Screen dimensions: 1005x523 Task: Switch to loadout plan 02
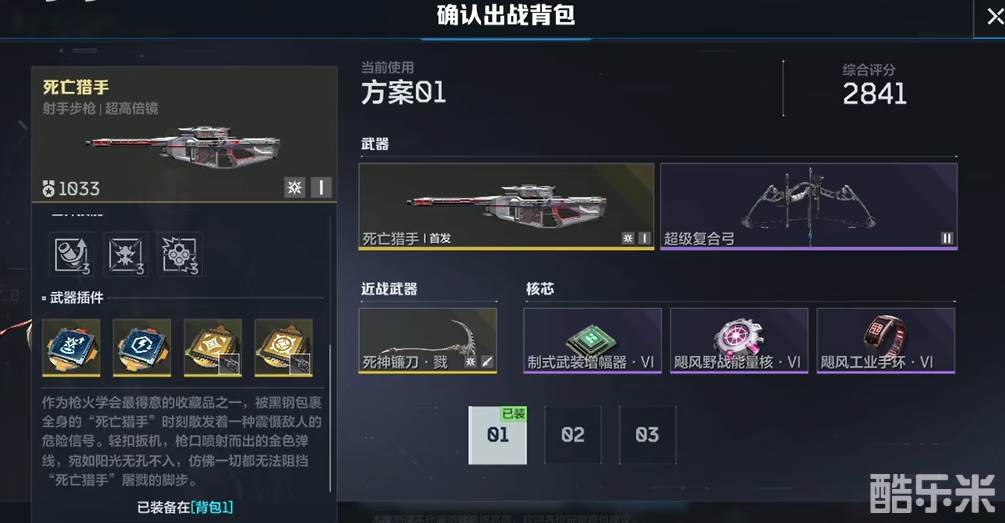click(x=572, y=435)
